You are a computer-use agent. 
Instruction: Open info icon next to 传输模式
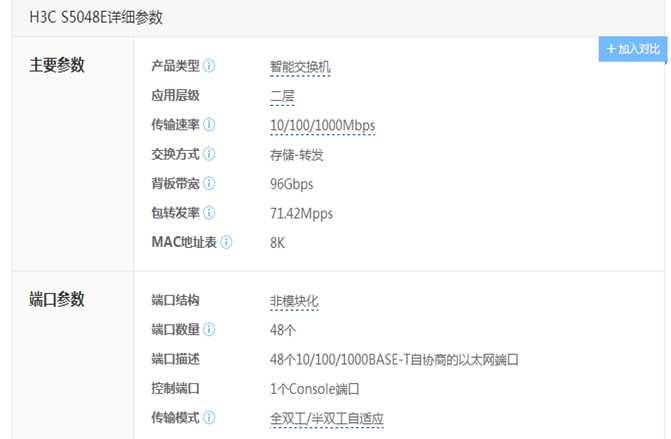209,418
